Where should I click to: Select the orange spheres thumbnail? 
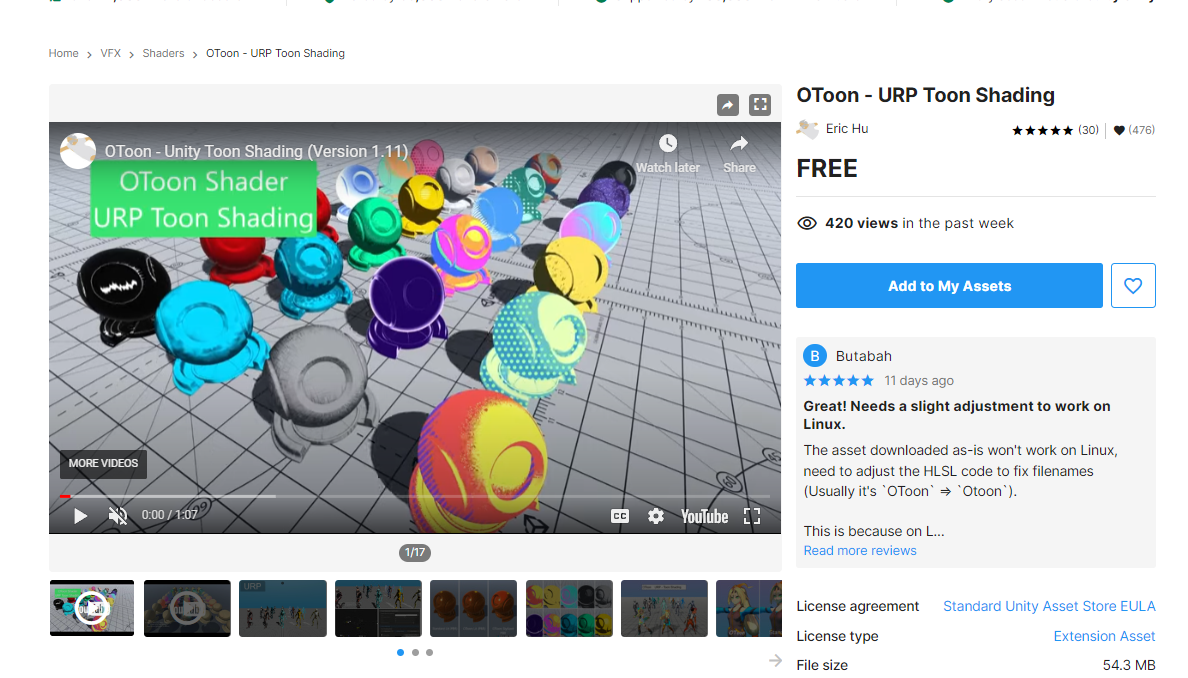pos(473,608)
